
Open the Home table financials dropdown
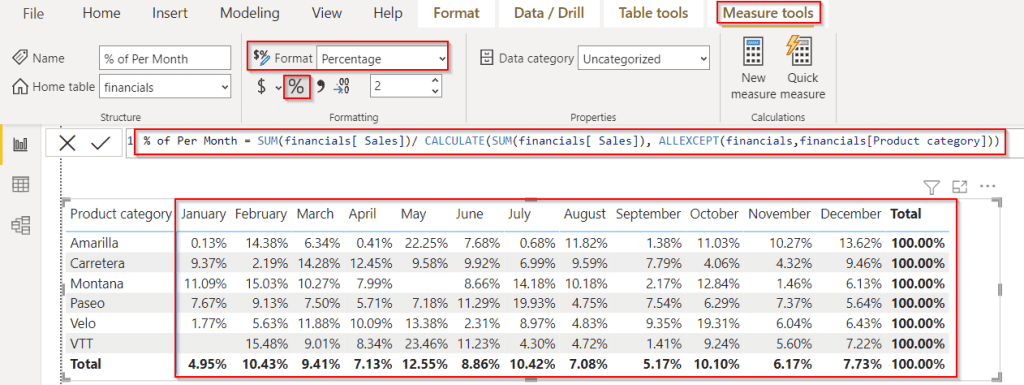165,86
